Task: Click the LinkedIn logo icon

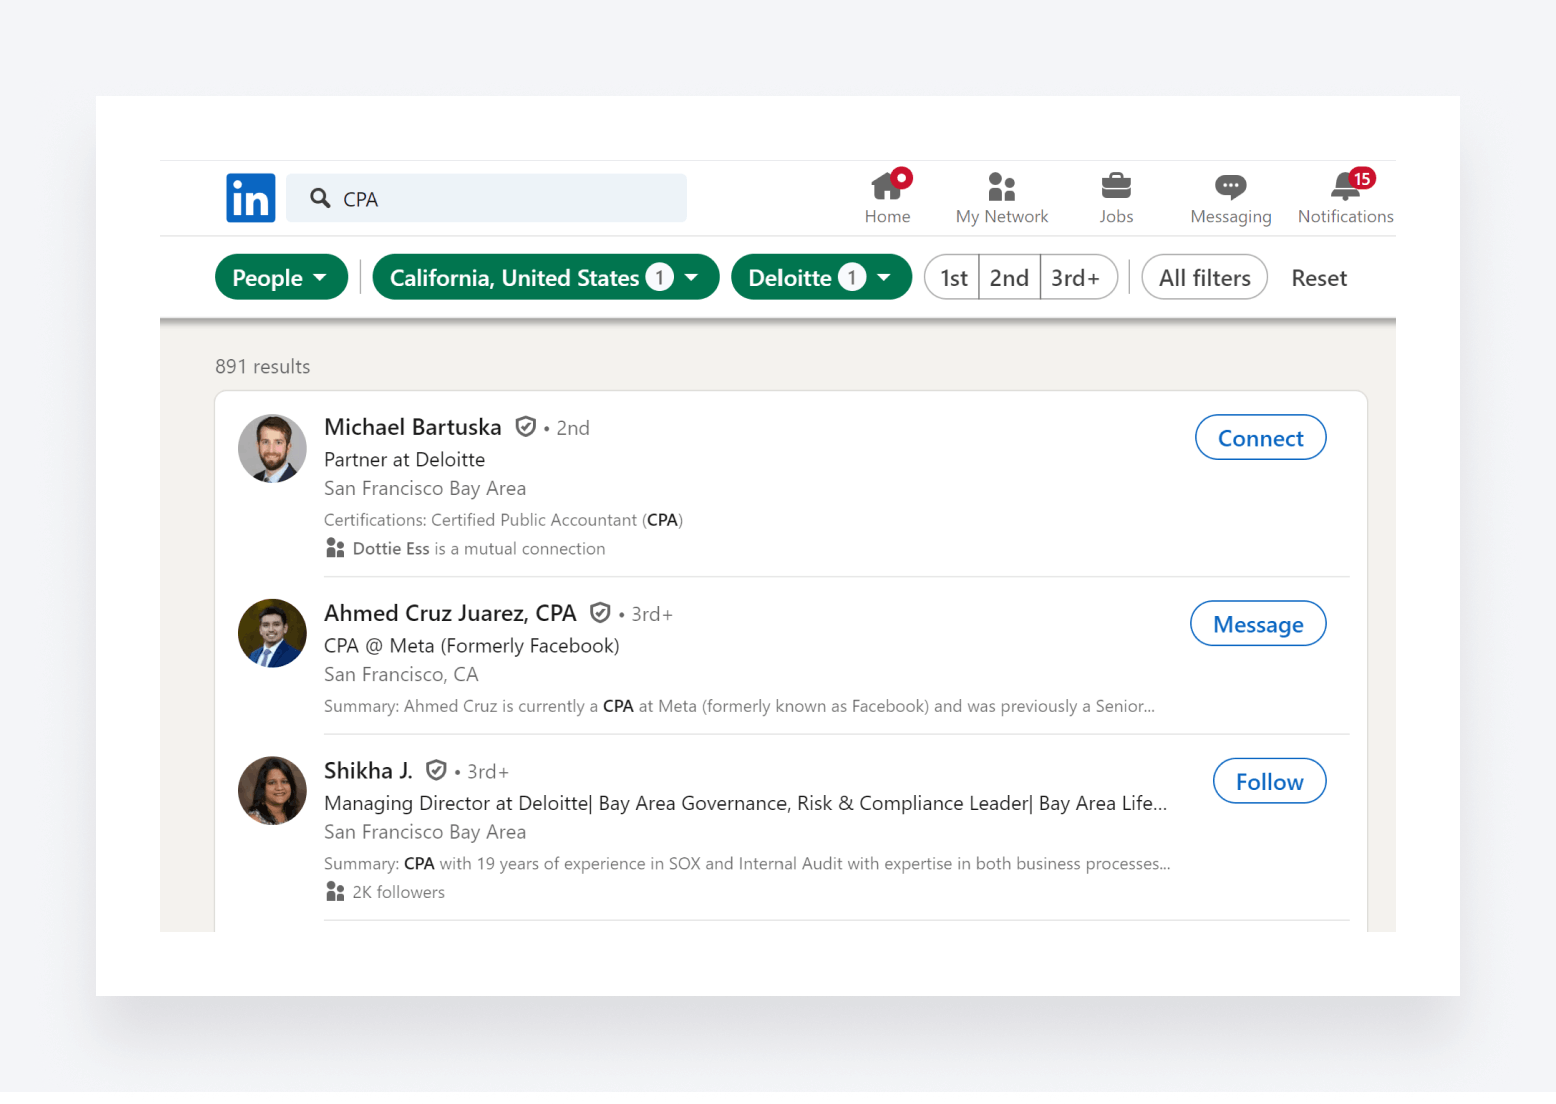Action: click(250, 198)
